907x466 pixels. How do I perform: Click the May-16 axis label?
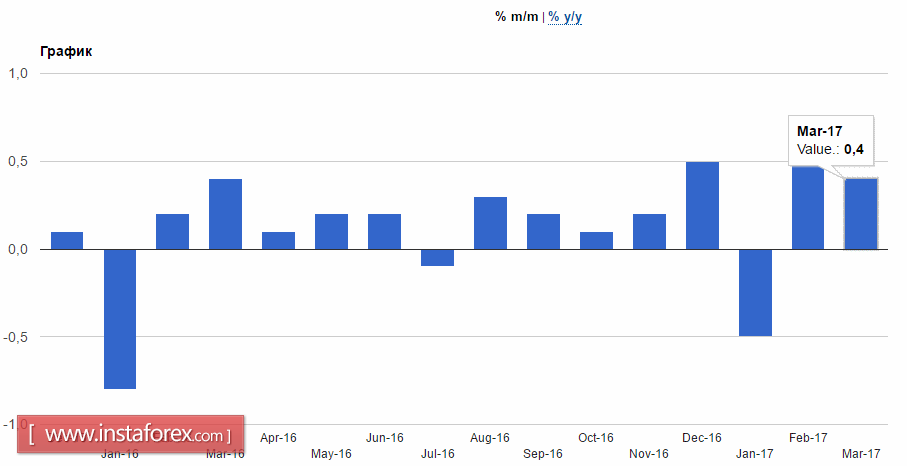coord(331,454)
